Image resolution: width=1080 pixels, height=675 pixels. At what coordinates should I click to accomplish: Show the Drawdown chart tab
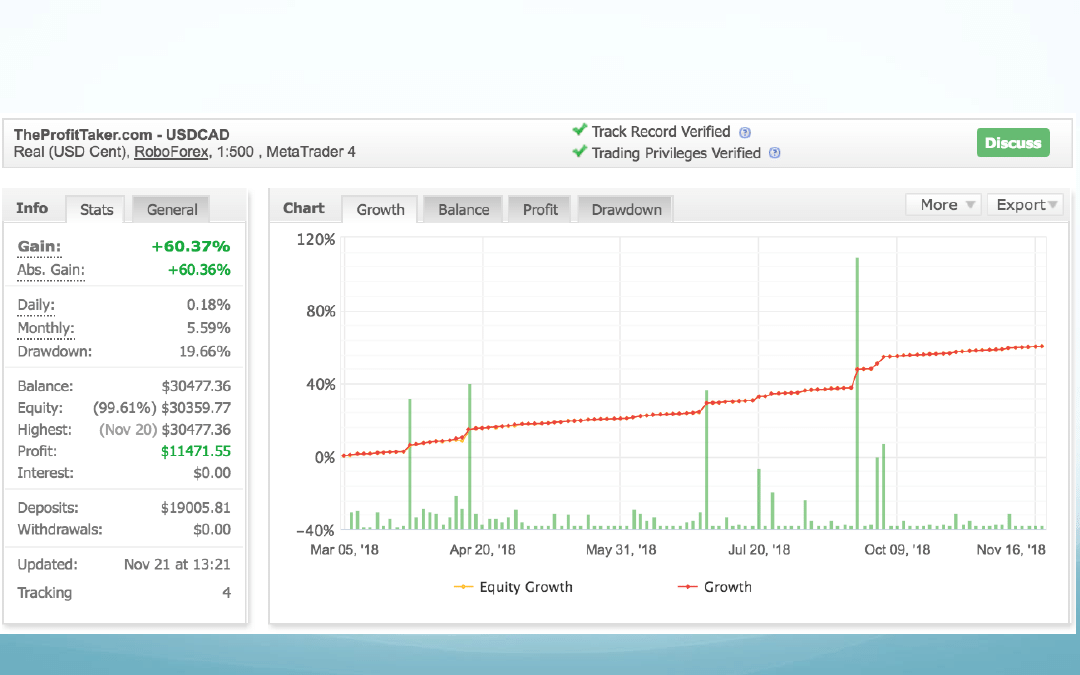(626, 209)
